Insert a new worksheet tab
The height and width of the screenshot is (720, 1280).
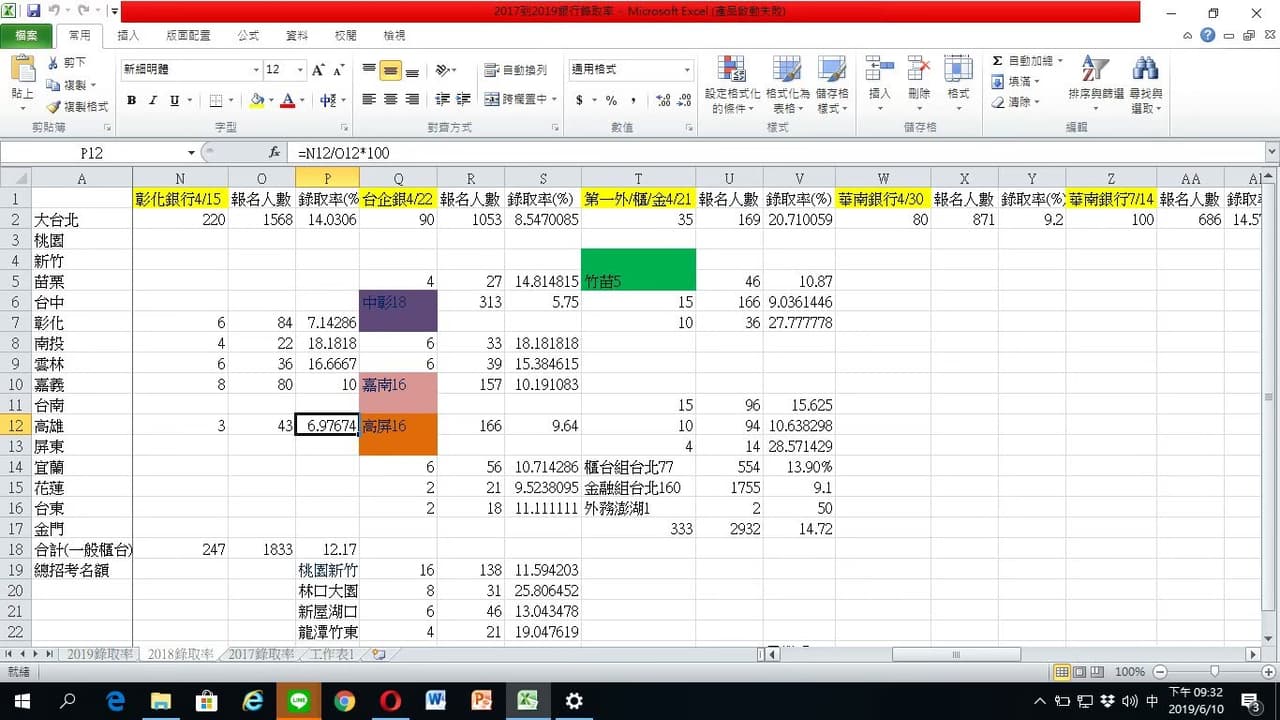coord(378,654)
